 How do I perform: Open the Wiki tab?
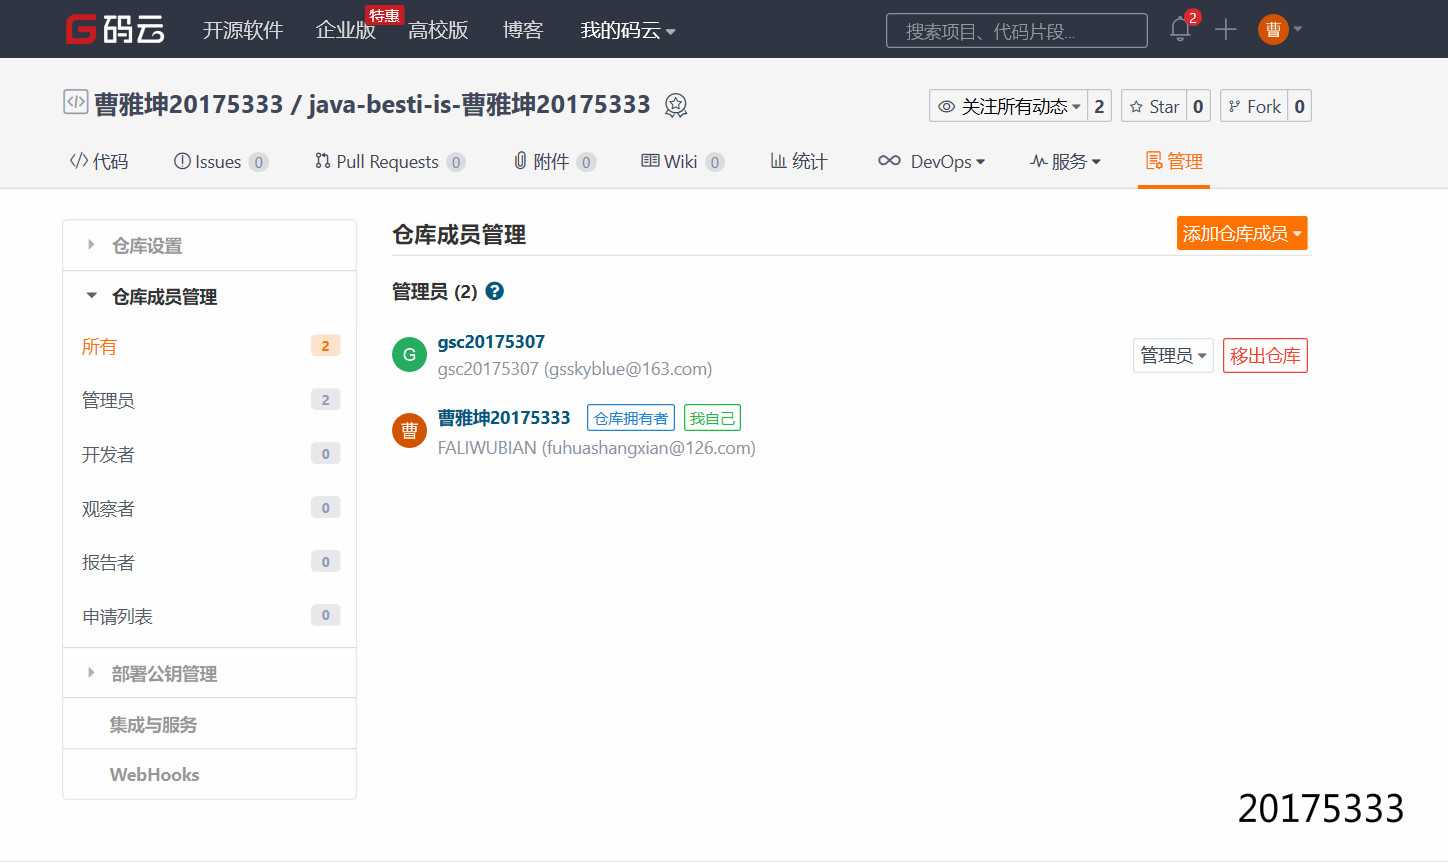coord(683,161)
